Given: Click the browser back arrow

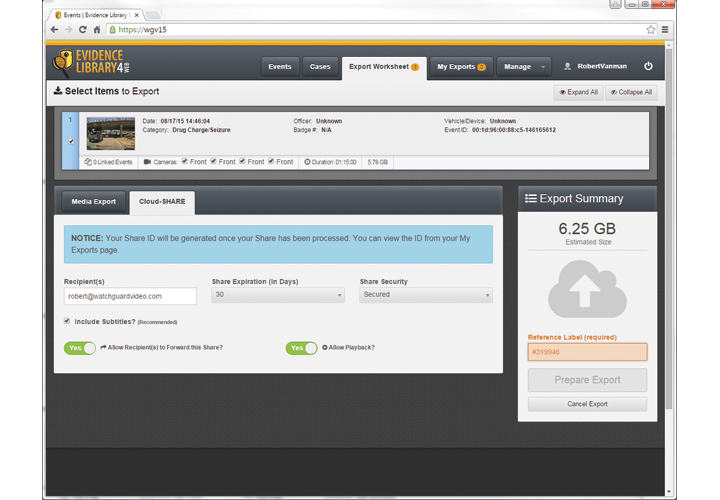Looking at the screenshot, I should coord(54,30).
